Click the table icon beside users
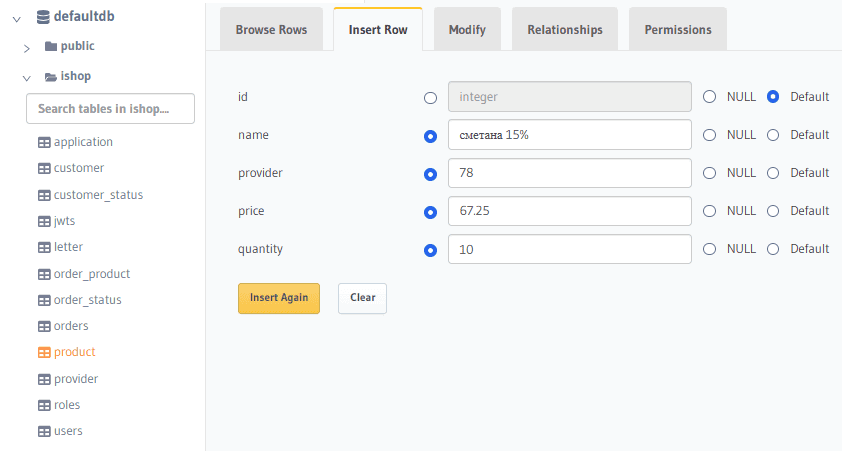842x451 pixels. [x=44, y=431]
